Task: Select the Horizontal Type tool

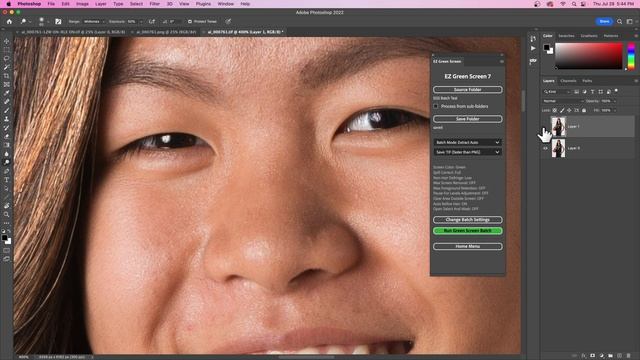Action: [x=7, y=180]
